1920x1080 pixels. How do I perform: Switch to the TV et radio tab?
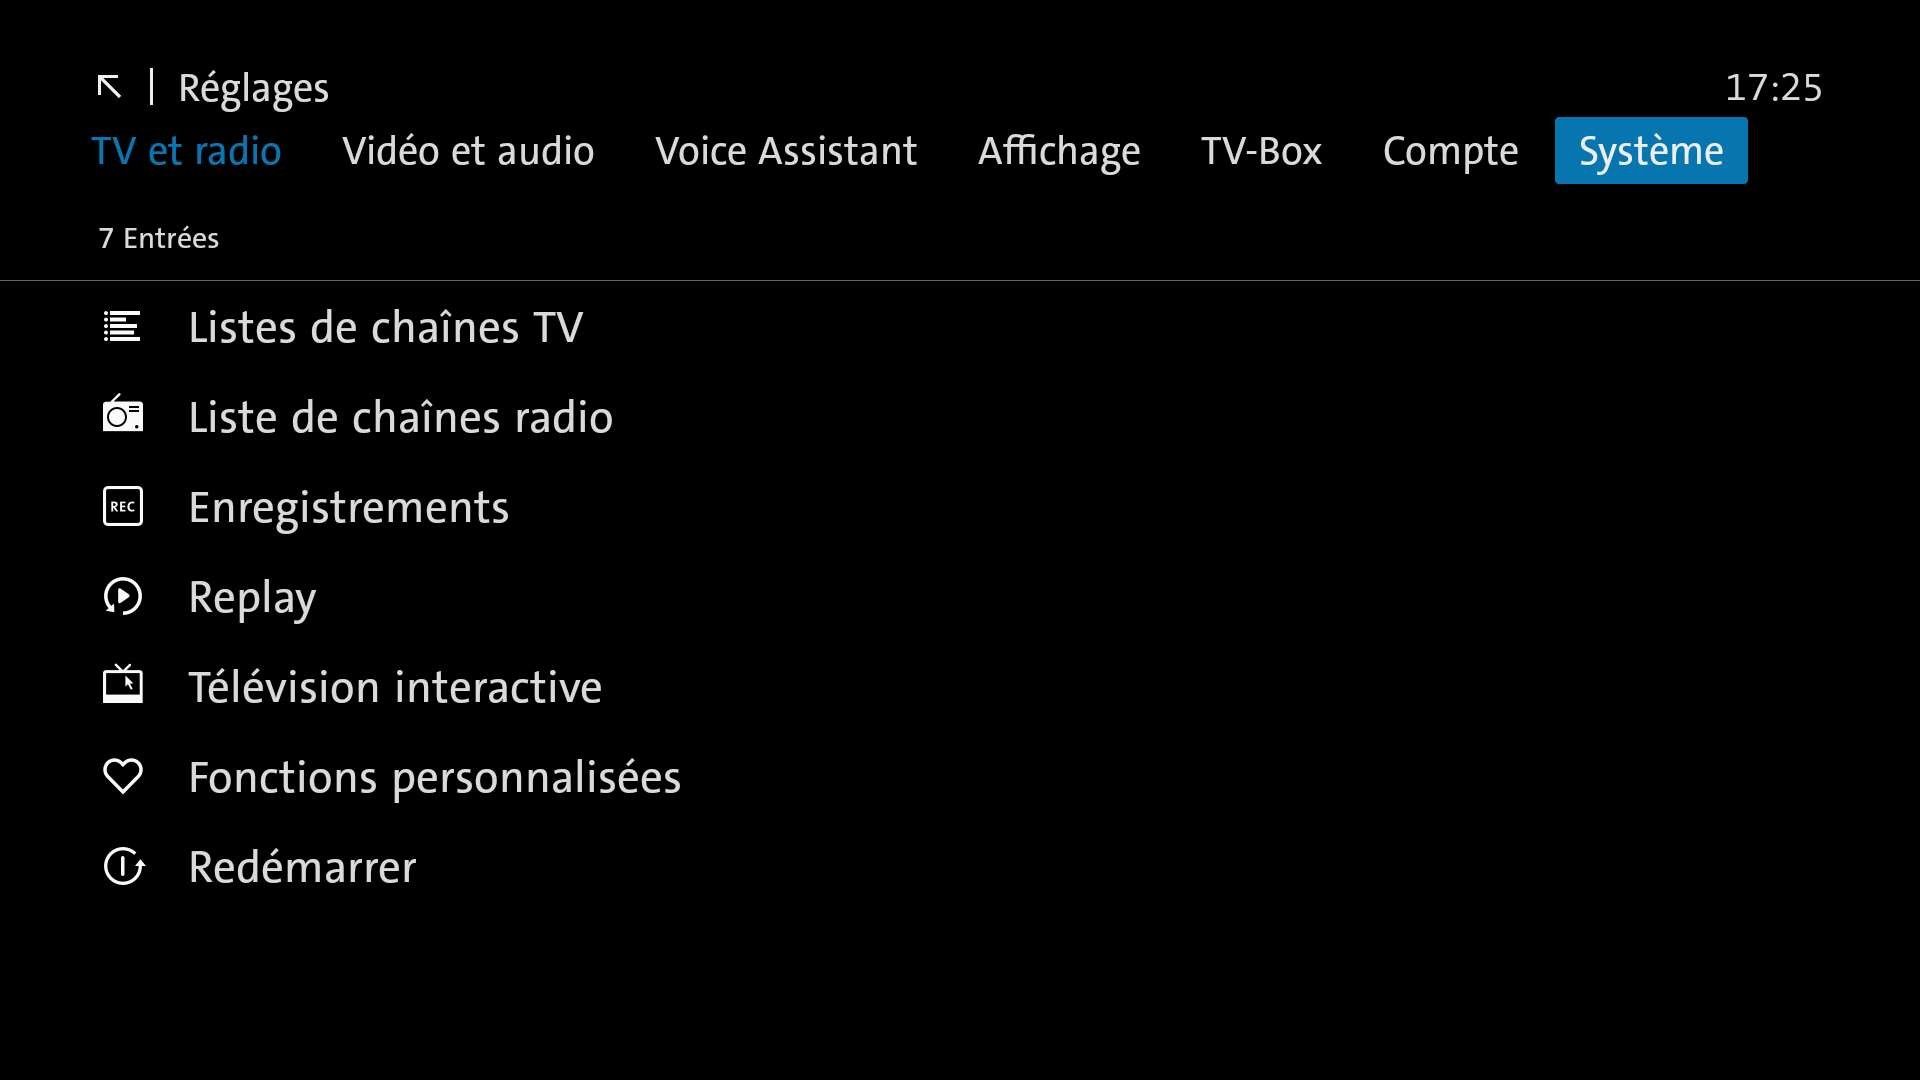coord(186,151)
